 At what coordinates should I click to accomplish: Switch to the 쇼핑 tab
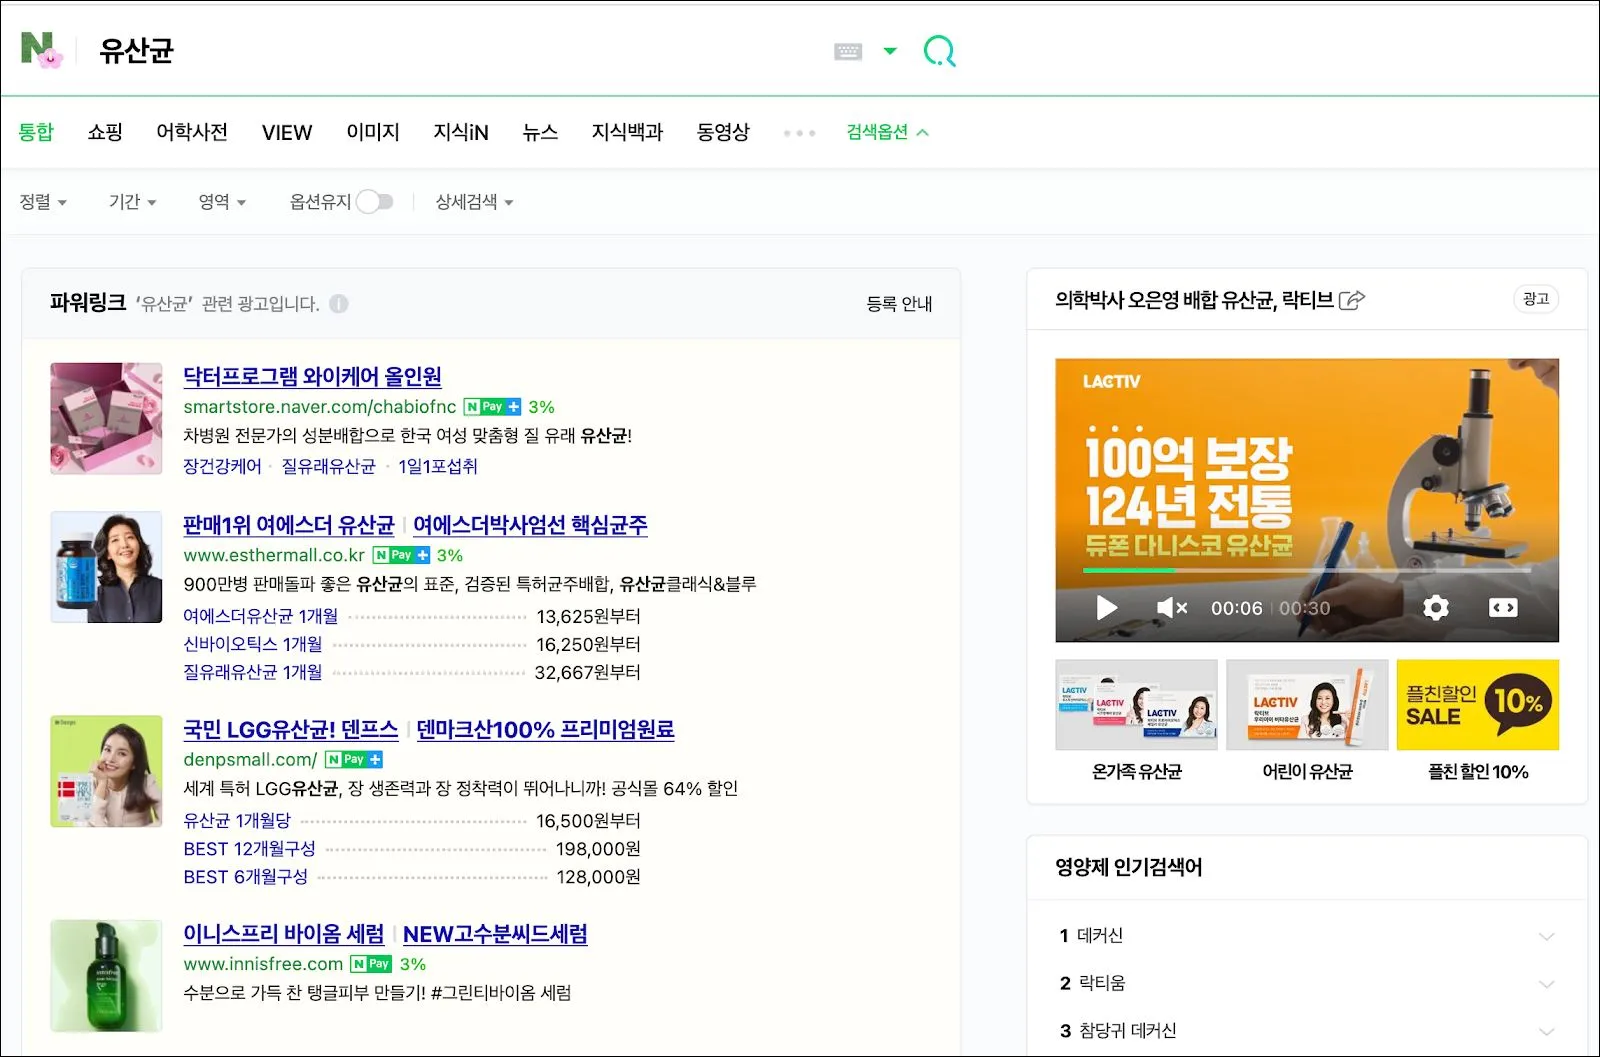tap(105, 132)
